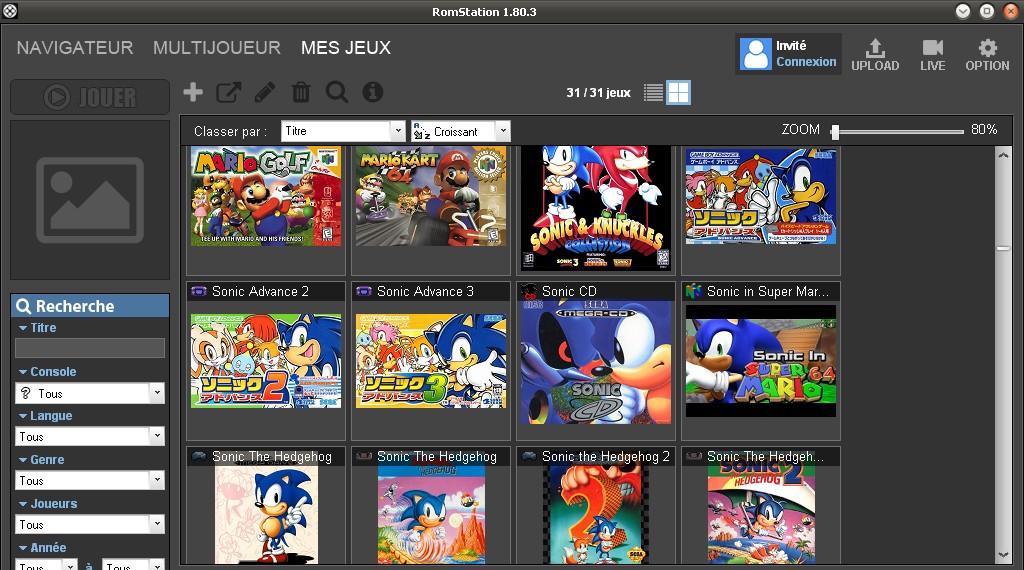Image resolution: width=1024 pixels, height=570 pixels.
Task: Click Sonic in Super Mar... N64 icon
Action: [x=694, y=291]
